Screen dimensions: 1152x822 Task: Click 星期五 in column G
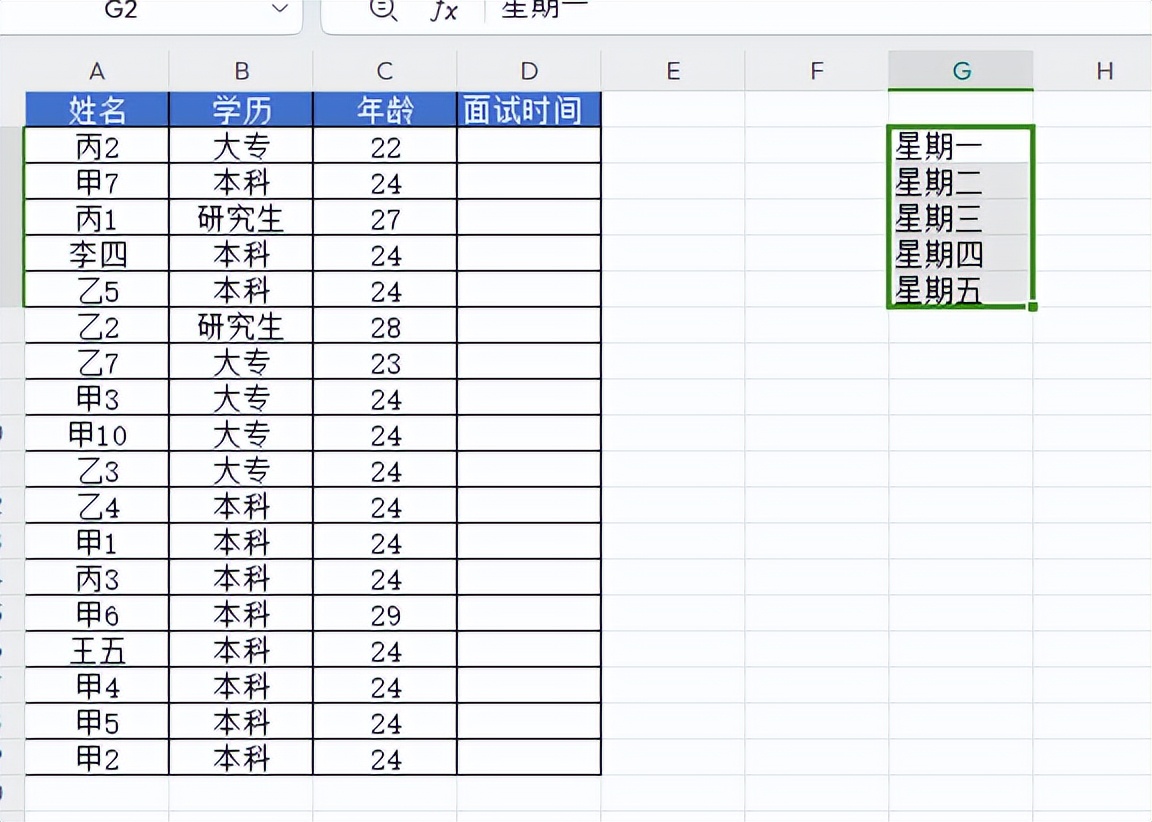(961, 289)
